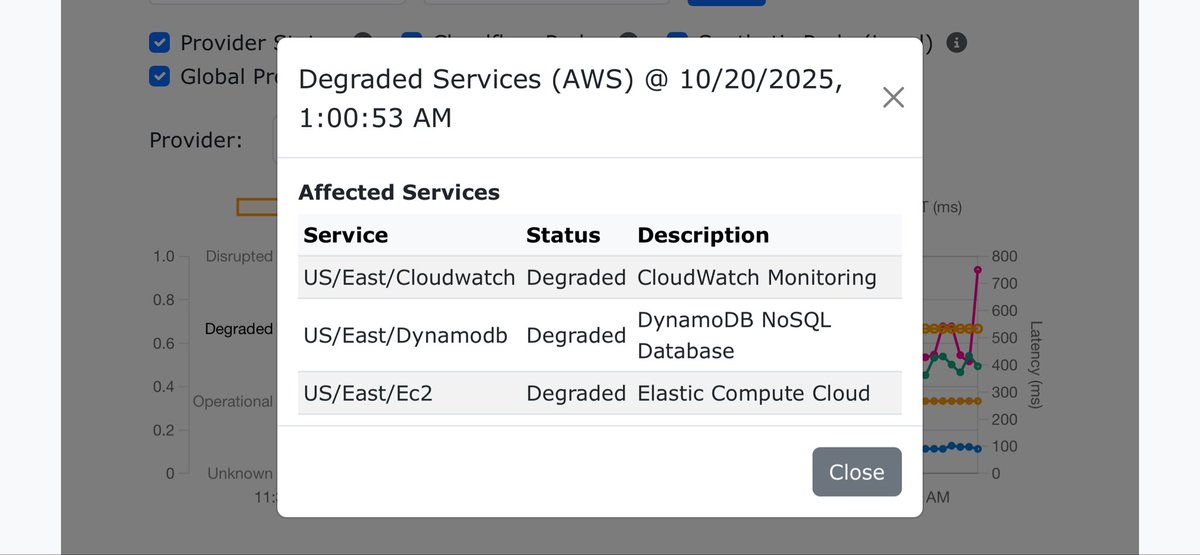Click the Elastic Compute Cloud description cell
Viewport: 1200px width, 555px height.
tap(754, 393)
